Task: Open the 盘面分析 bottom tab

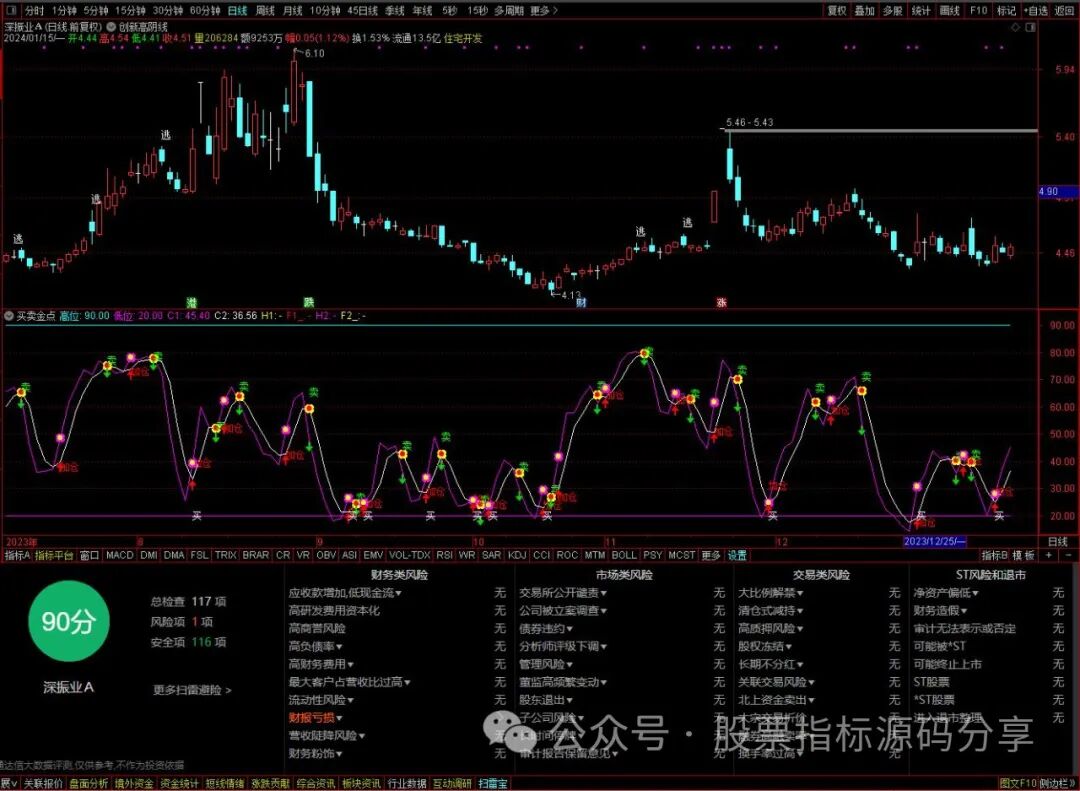Action: pos(89,784)
